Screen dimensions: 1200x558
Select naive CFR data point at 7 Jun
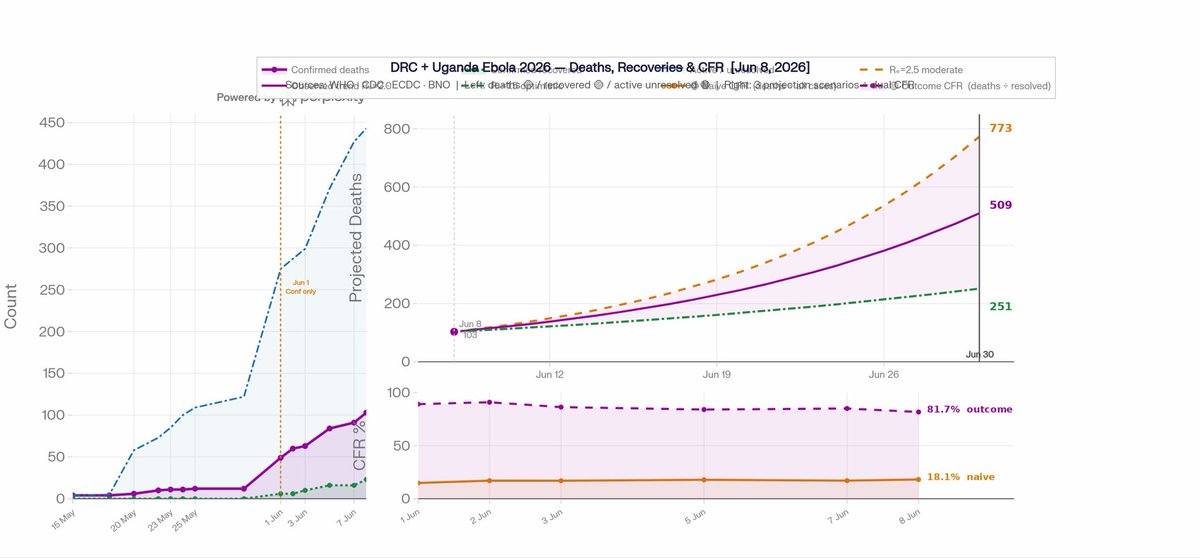tap(848, 480)
